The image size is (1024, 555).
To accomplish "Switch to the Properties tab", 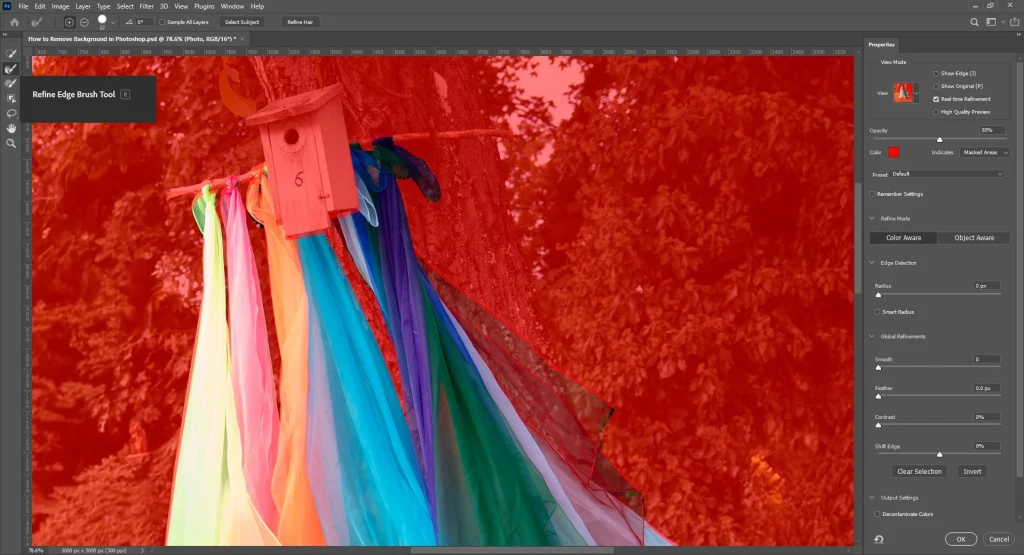I will coord(882,45).
